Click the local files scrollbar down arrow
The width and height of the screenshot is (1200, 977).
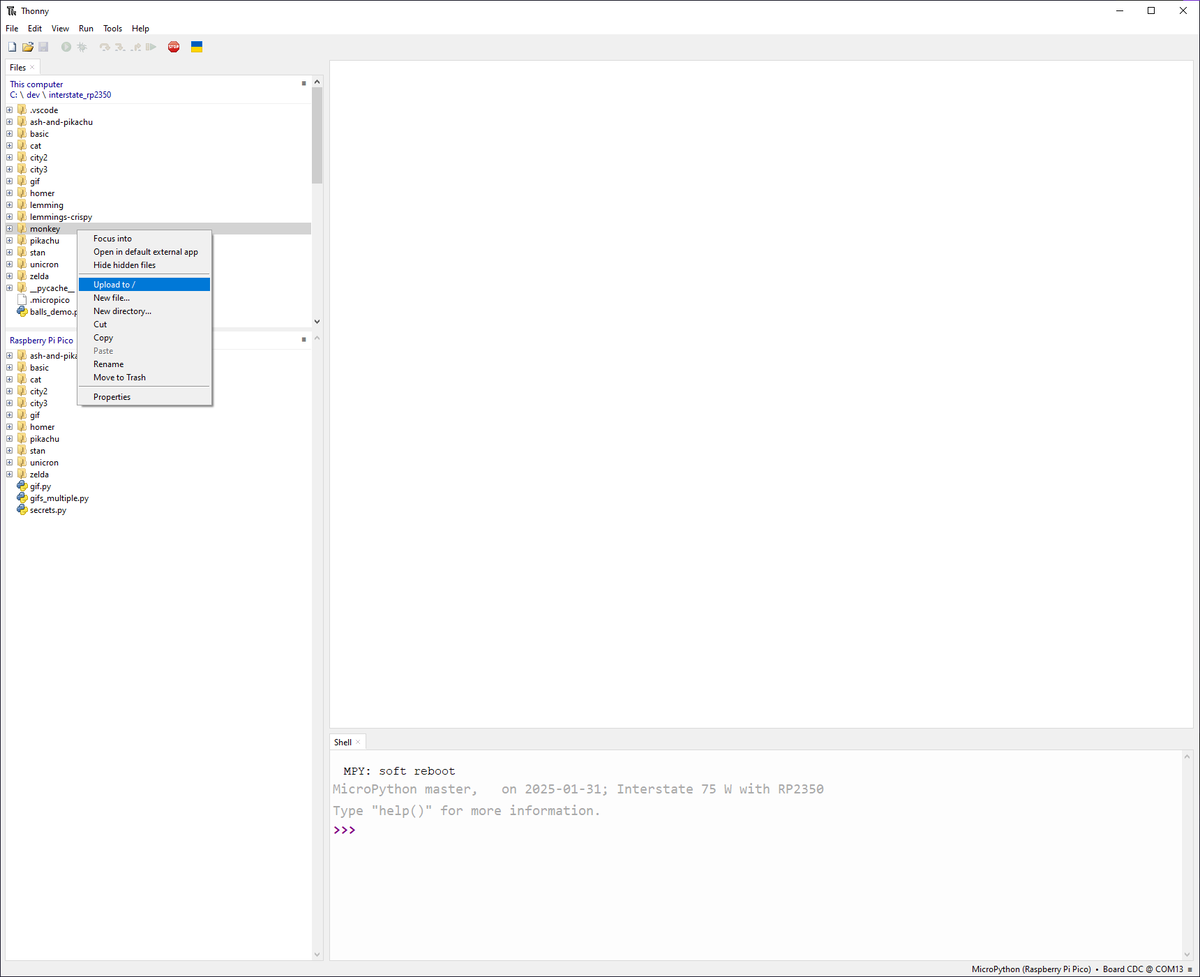pos(317,322)
